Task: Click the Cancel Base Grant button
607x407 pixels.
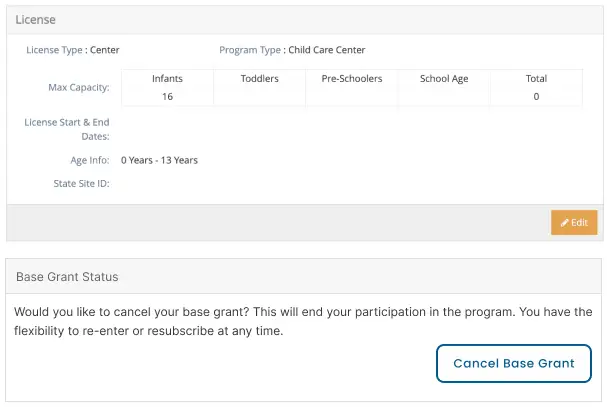Action: pyautogui.click(x=514, y=363)
